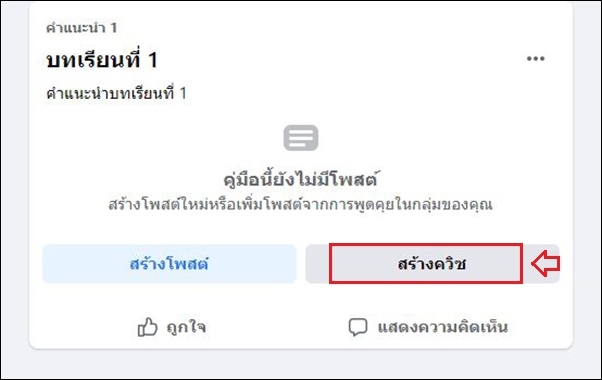Screen dimensions: 602x380
Task: Click the gray page background below the card
Action: click(x=301, y=364)
